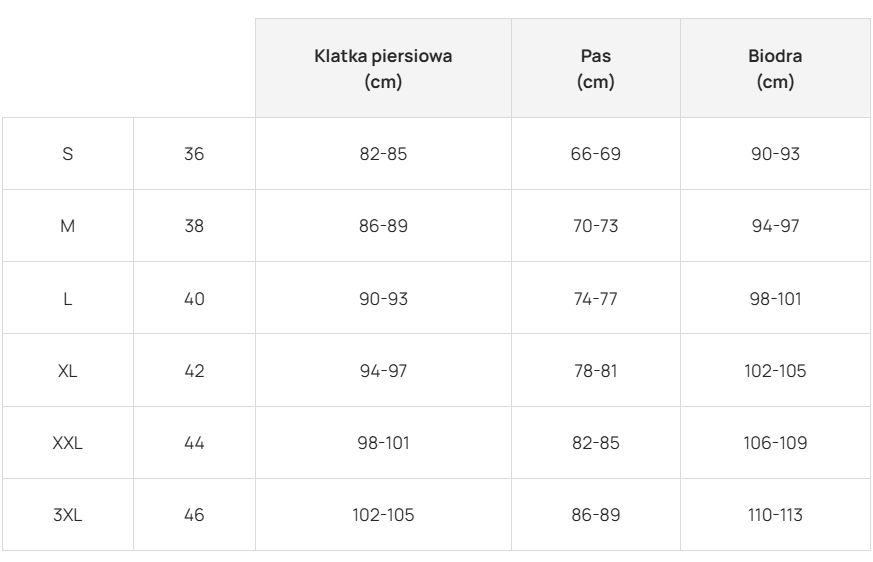Click numeric size 36 cell
This screenshot has height=562, width=873.
click(194, 154)
